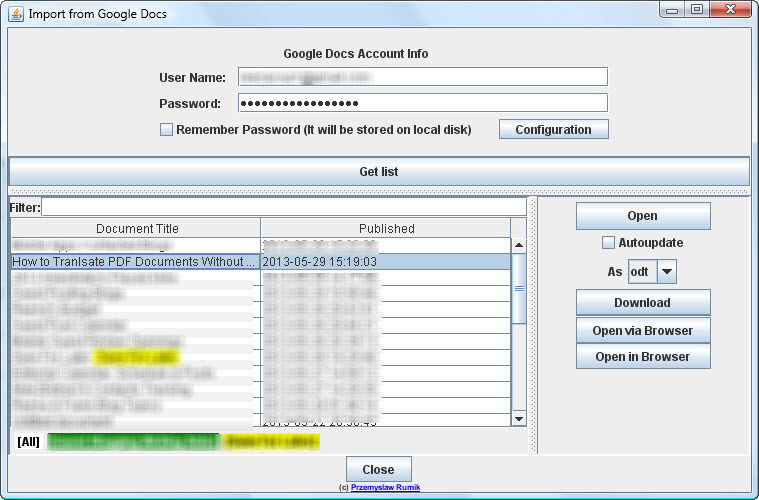This screenshot has height=500, width=759.
Task: Click the document list scroll down arrow
Action: (519, 418)
